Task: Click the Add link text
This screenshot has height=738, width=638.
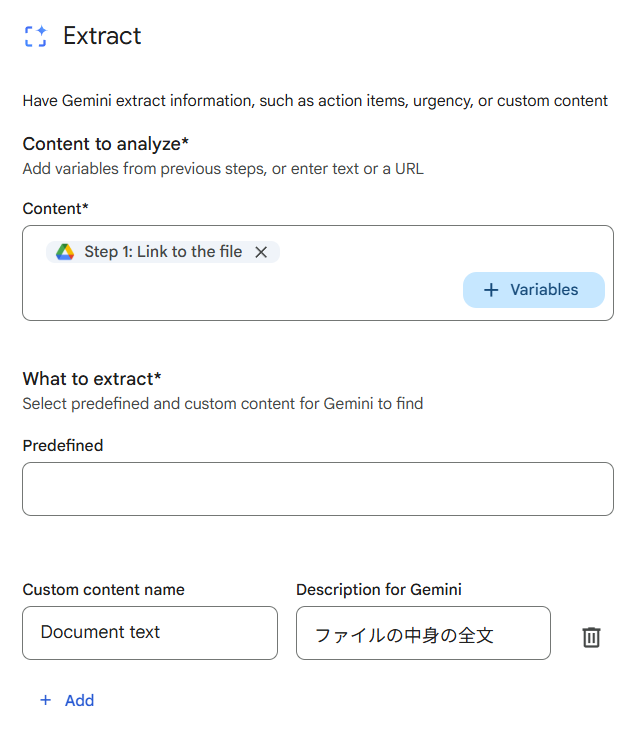Action: point(79,700)
